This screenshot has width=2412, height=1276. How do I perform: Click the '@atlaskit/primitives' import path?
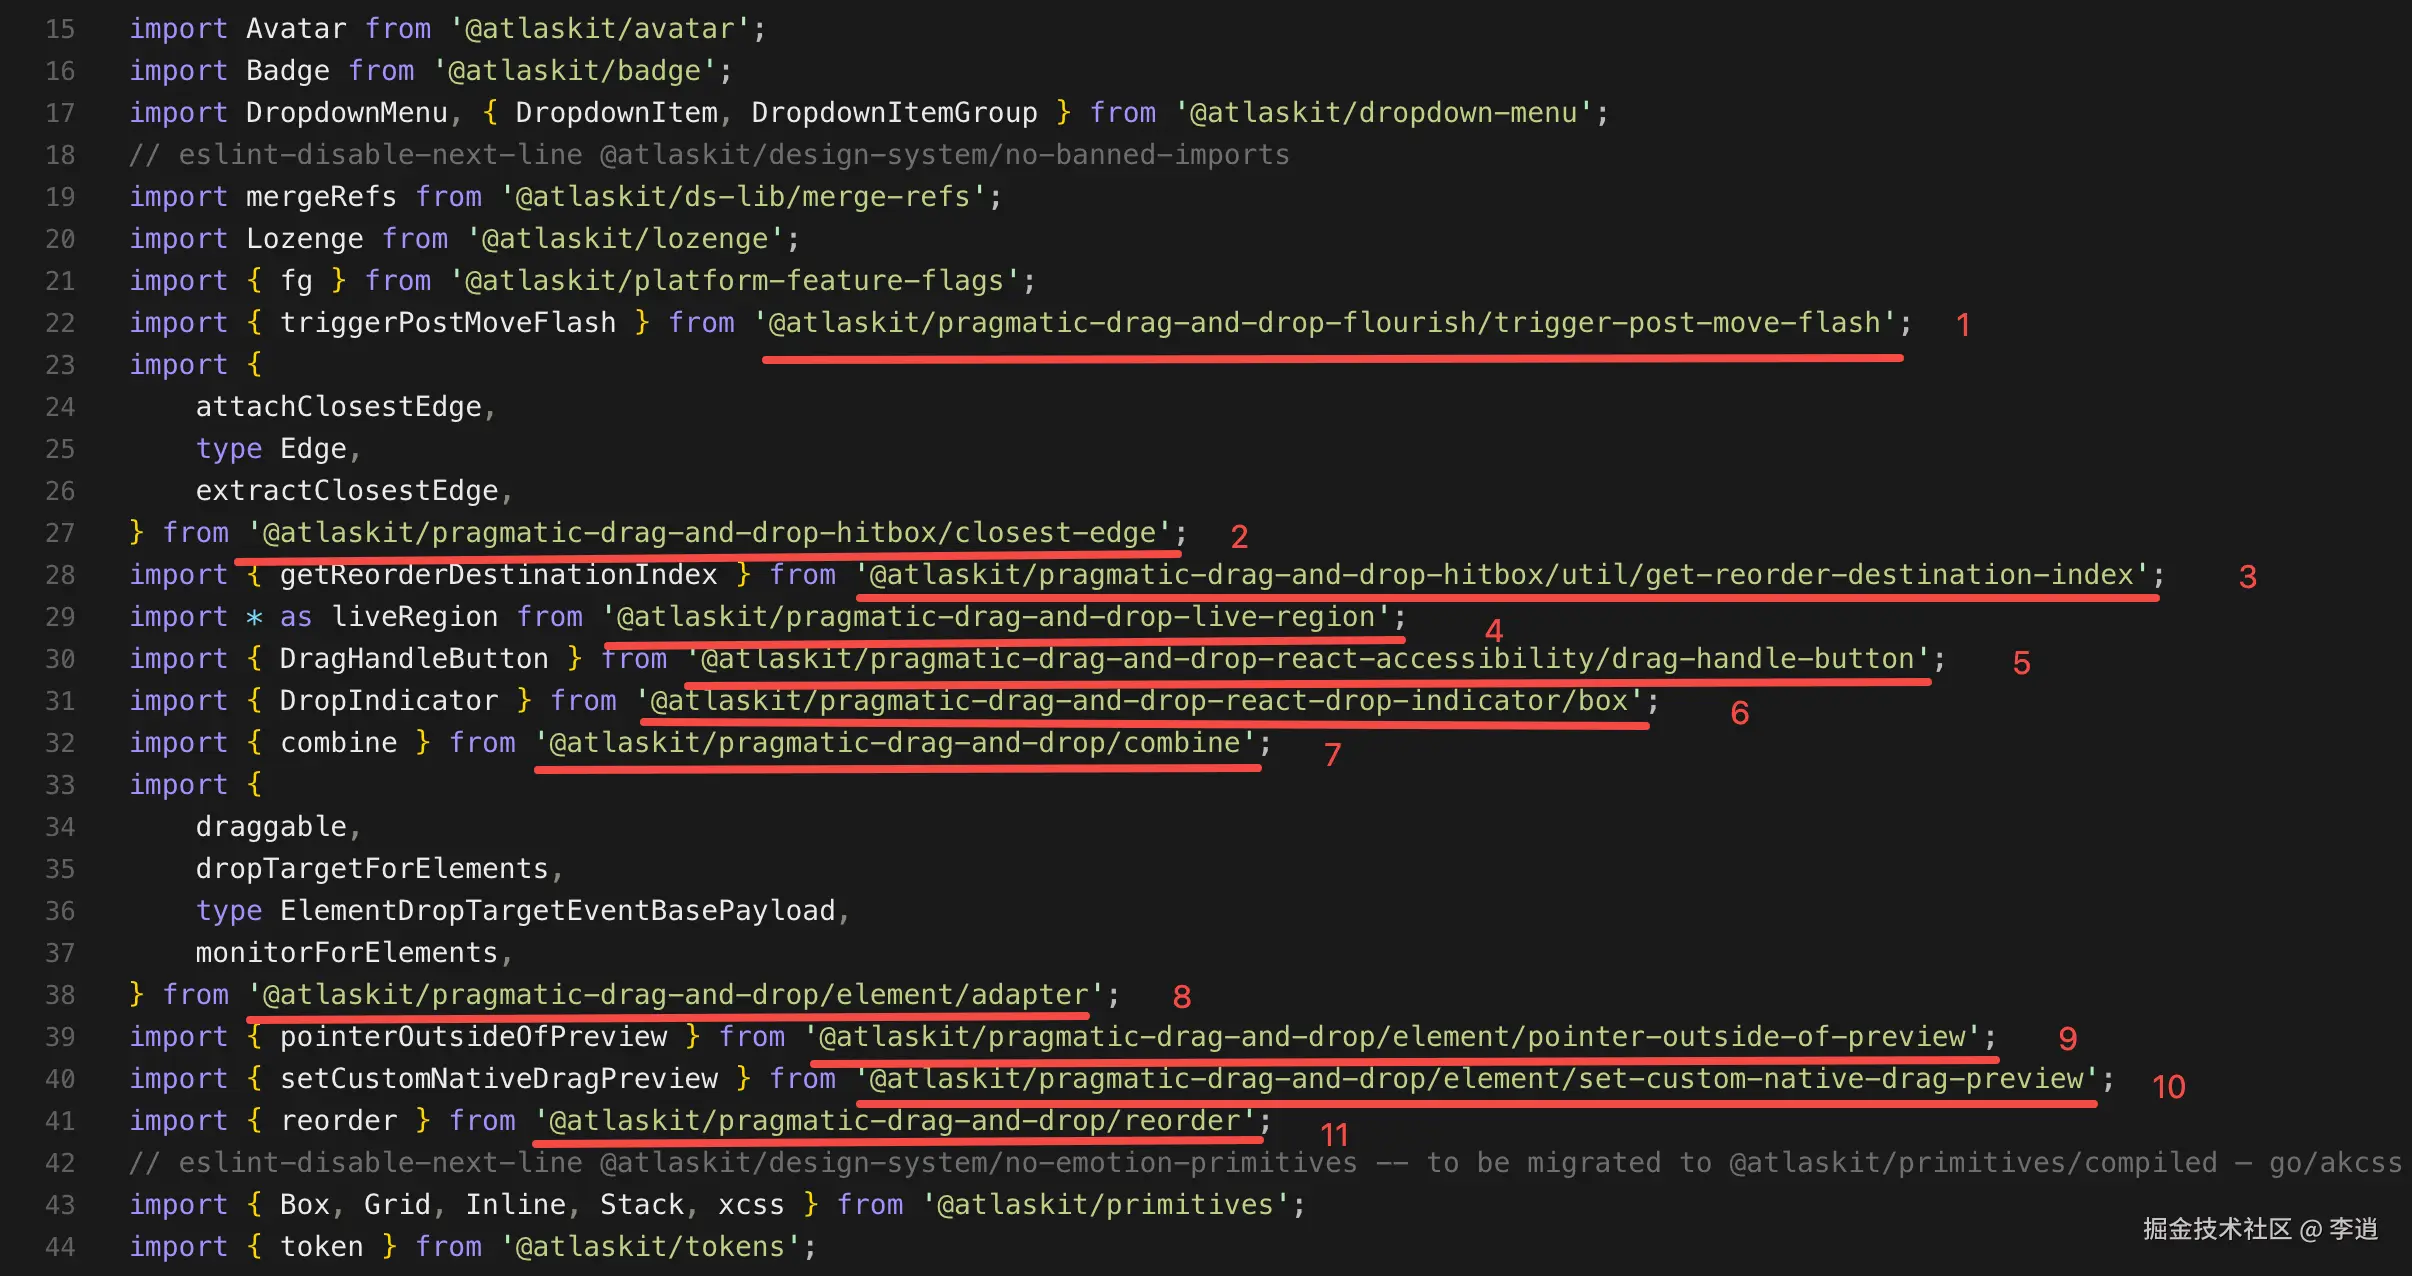point(1104,1205)
